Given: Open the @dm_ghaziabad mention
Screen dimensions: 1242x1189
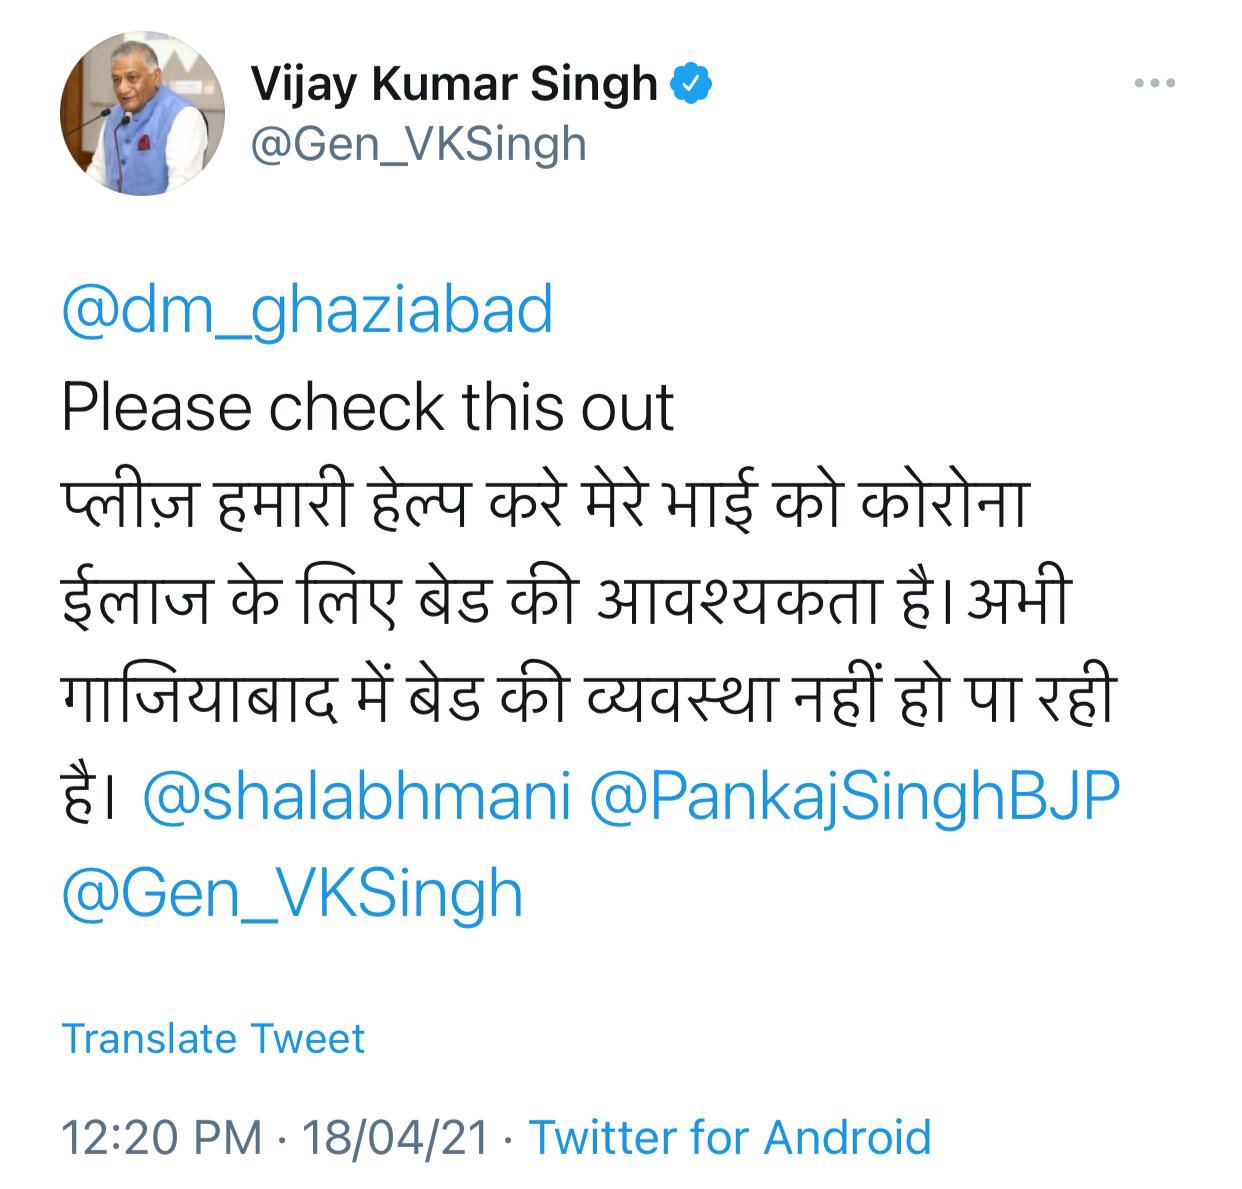Looking at the screenshot, I should pos(306,310).
